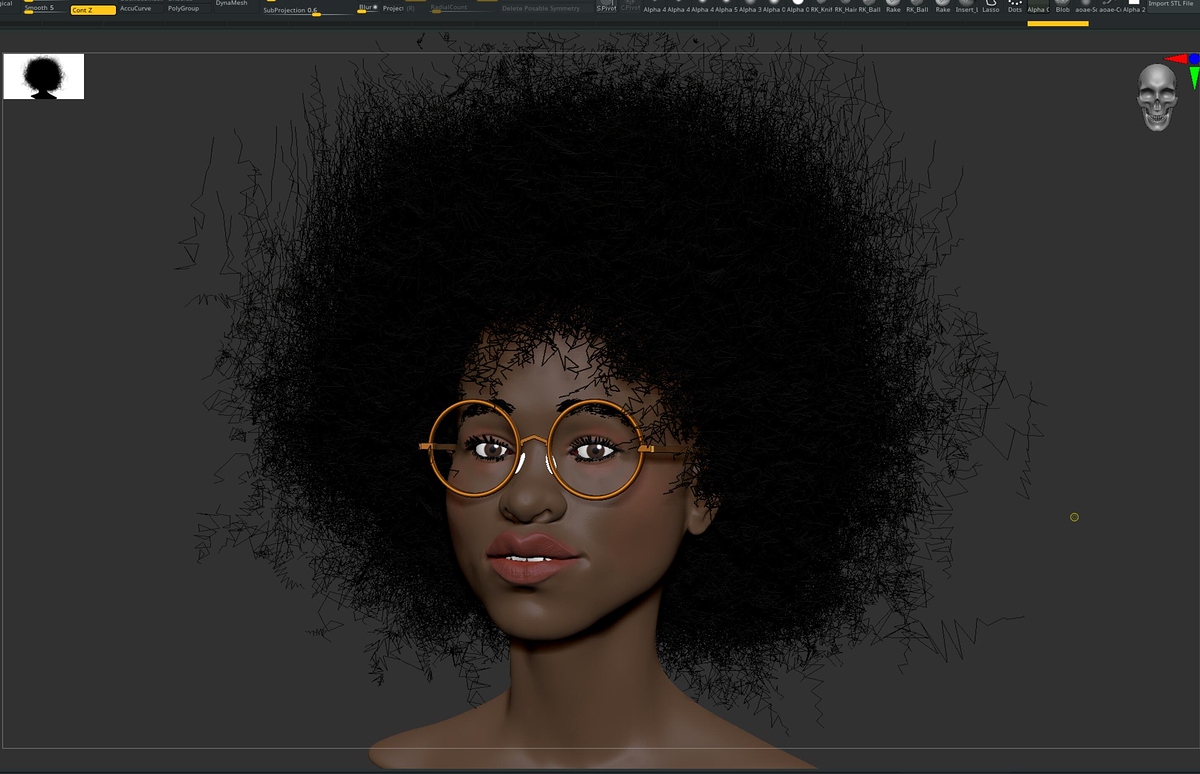
Task: Select the aoae-Ci brush
Action: click(x=1110, y=6)
